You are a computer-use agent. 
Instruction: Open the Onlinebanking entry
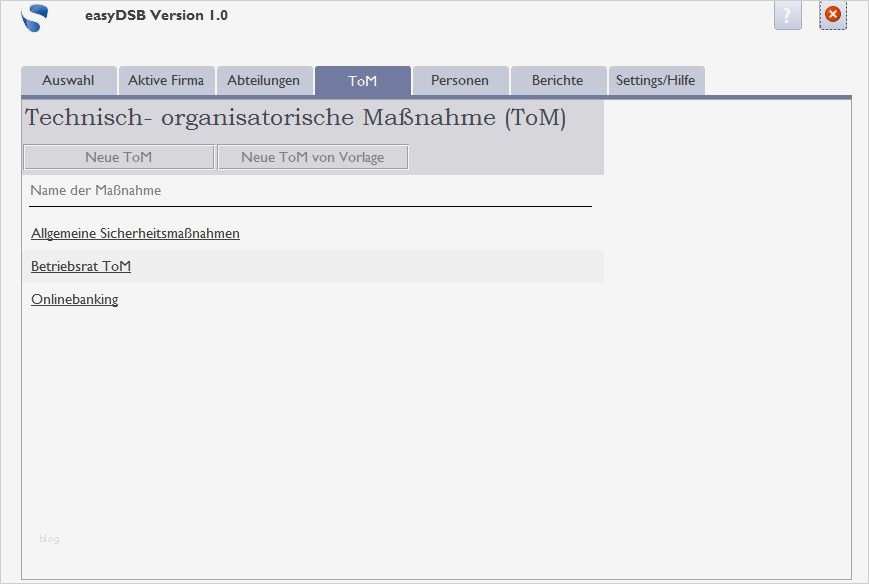tap(75, 299)
